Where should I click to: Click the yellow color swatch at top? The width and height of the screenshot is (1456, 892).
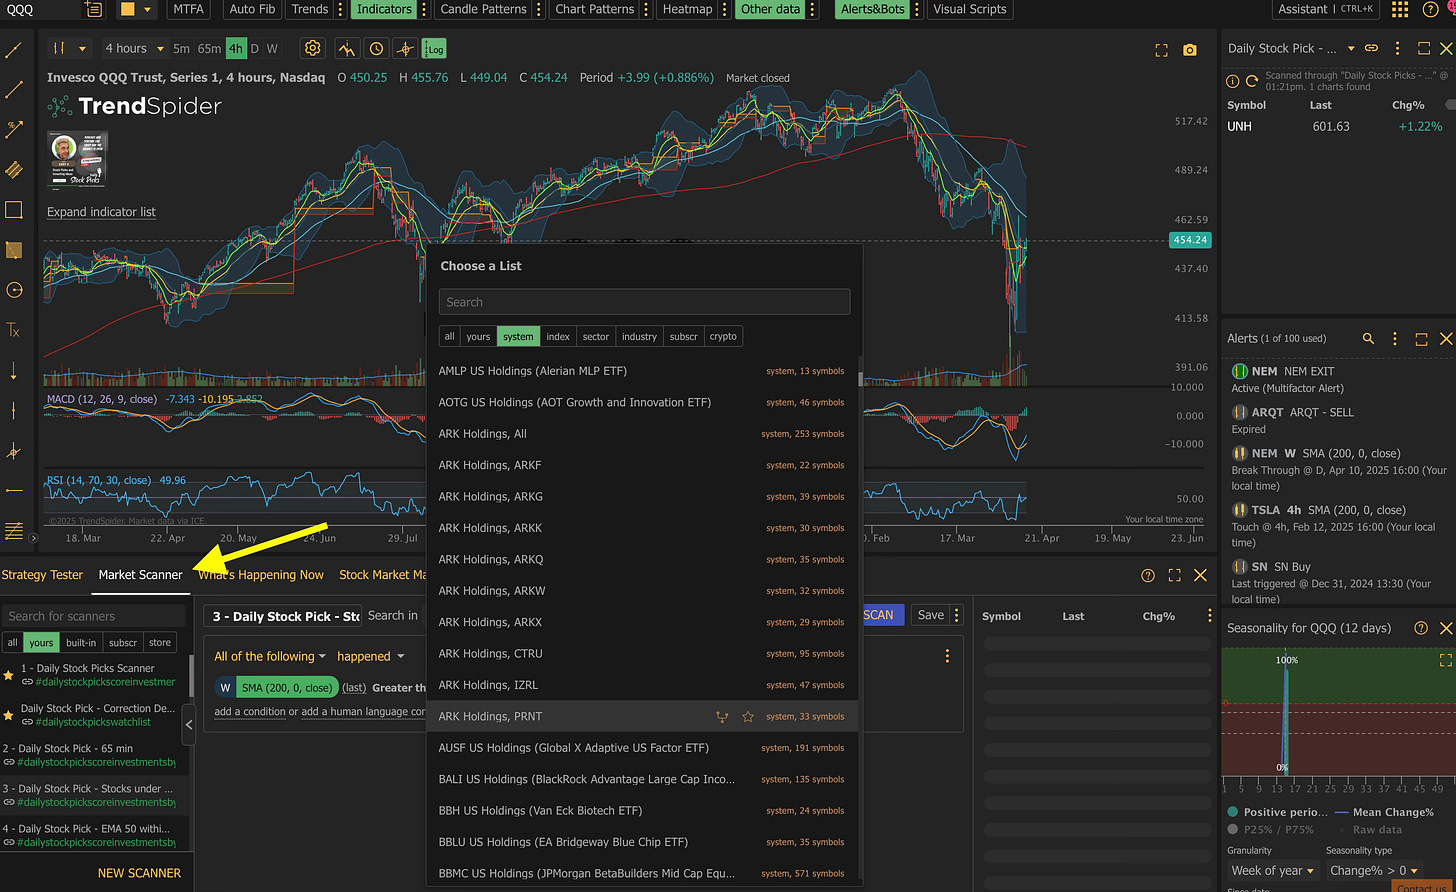[127, 10]
